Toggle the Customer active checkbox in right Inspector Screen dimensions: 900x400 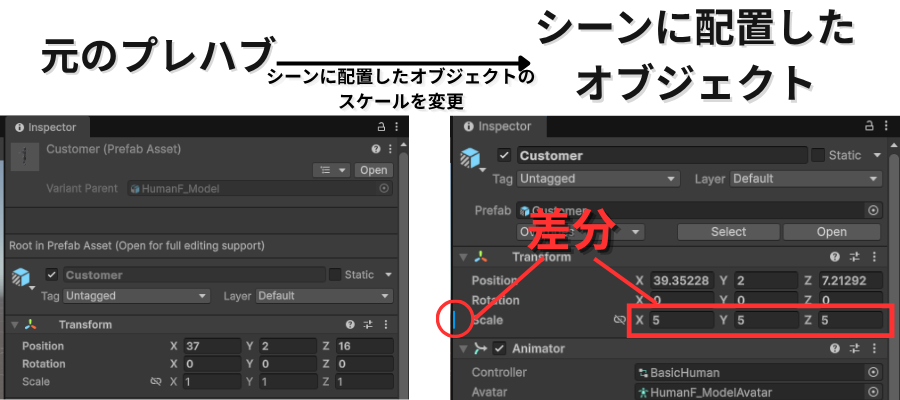tap(504, 156)
